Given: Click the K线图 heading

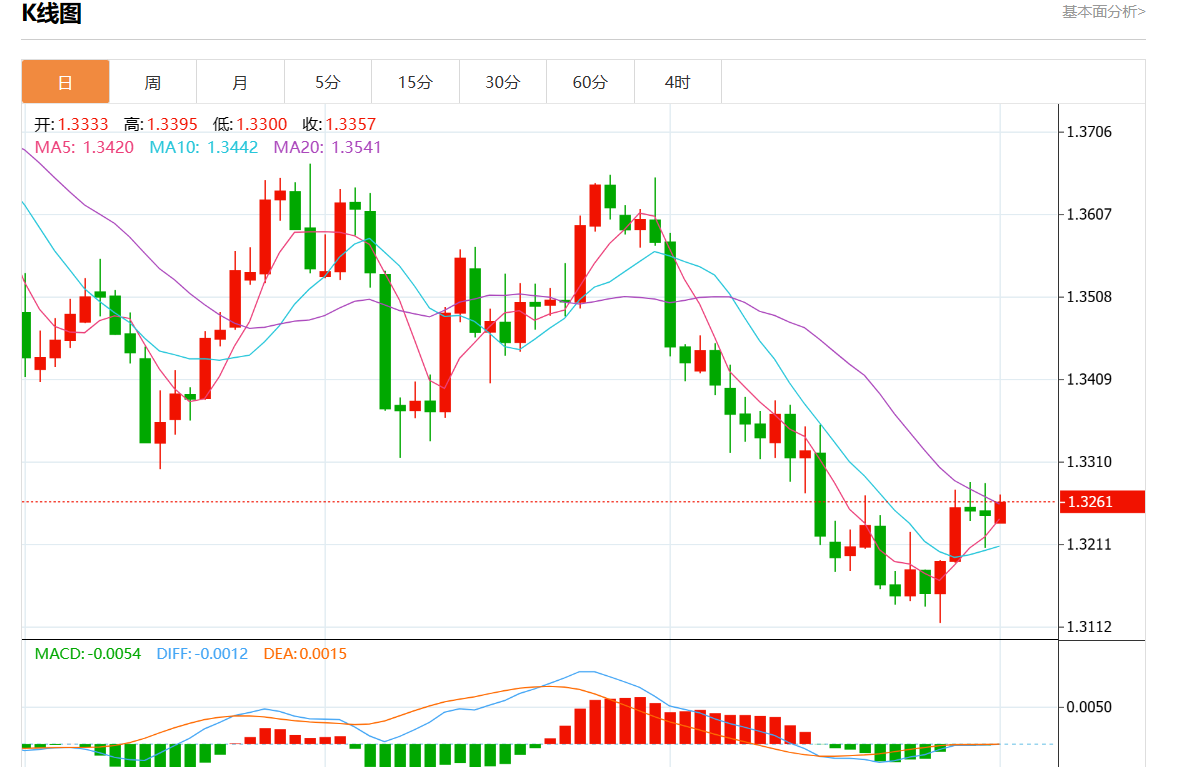Looking at the screenshot, I should [51, 14].
